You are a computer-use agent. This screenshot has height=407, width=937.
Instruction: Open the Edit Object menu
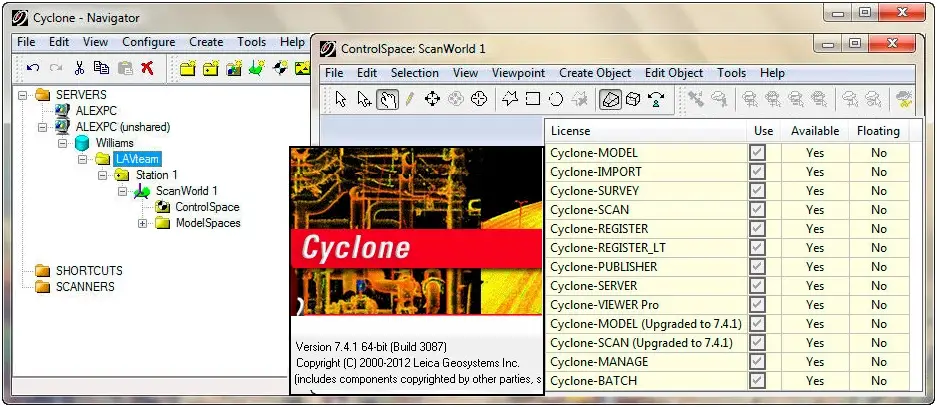click(674, 73)
